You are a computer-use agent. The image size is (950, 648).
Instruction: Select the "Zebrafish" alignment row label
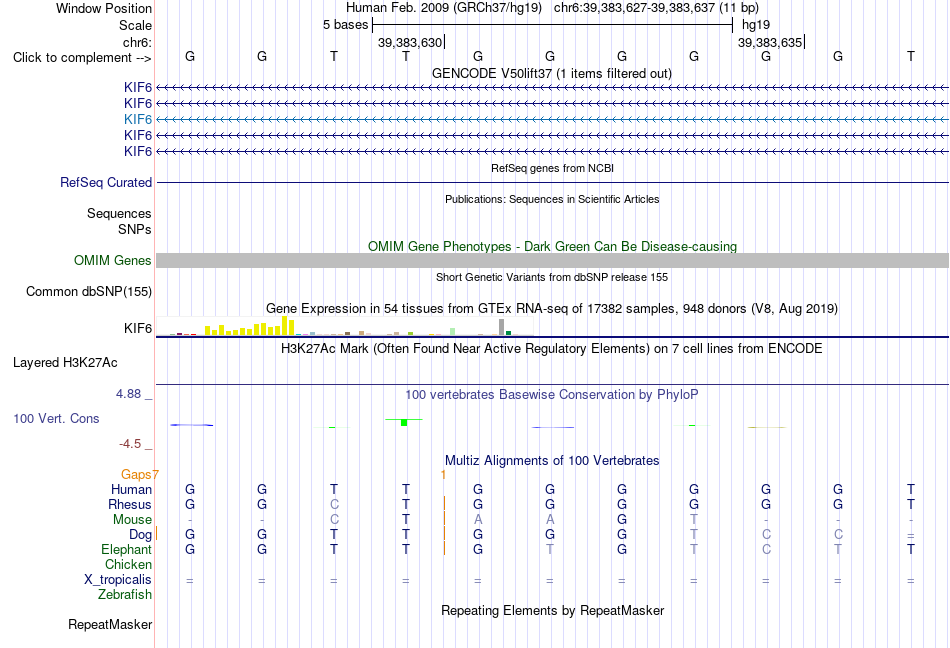pyautogui.click(x=125, y=595)
